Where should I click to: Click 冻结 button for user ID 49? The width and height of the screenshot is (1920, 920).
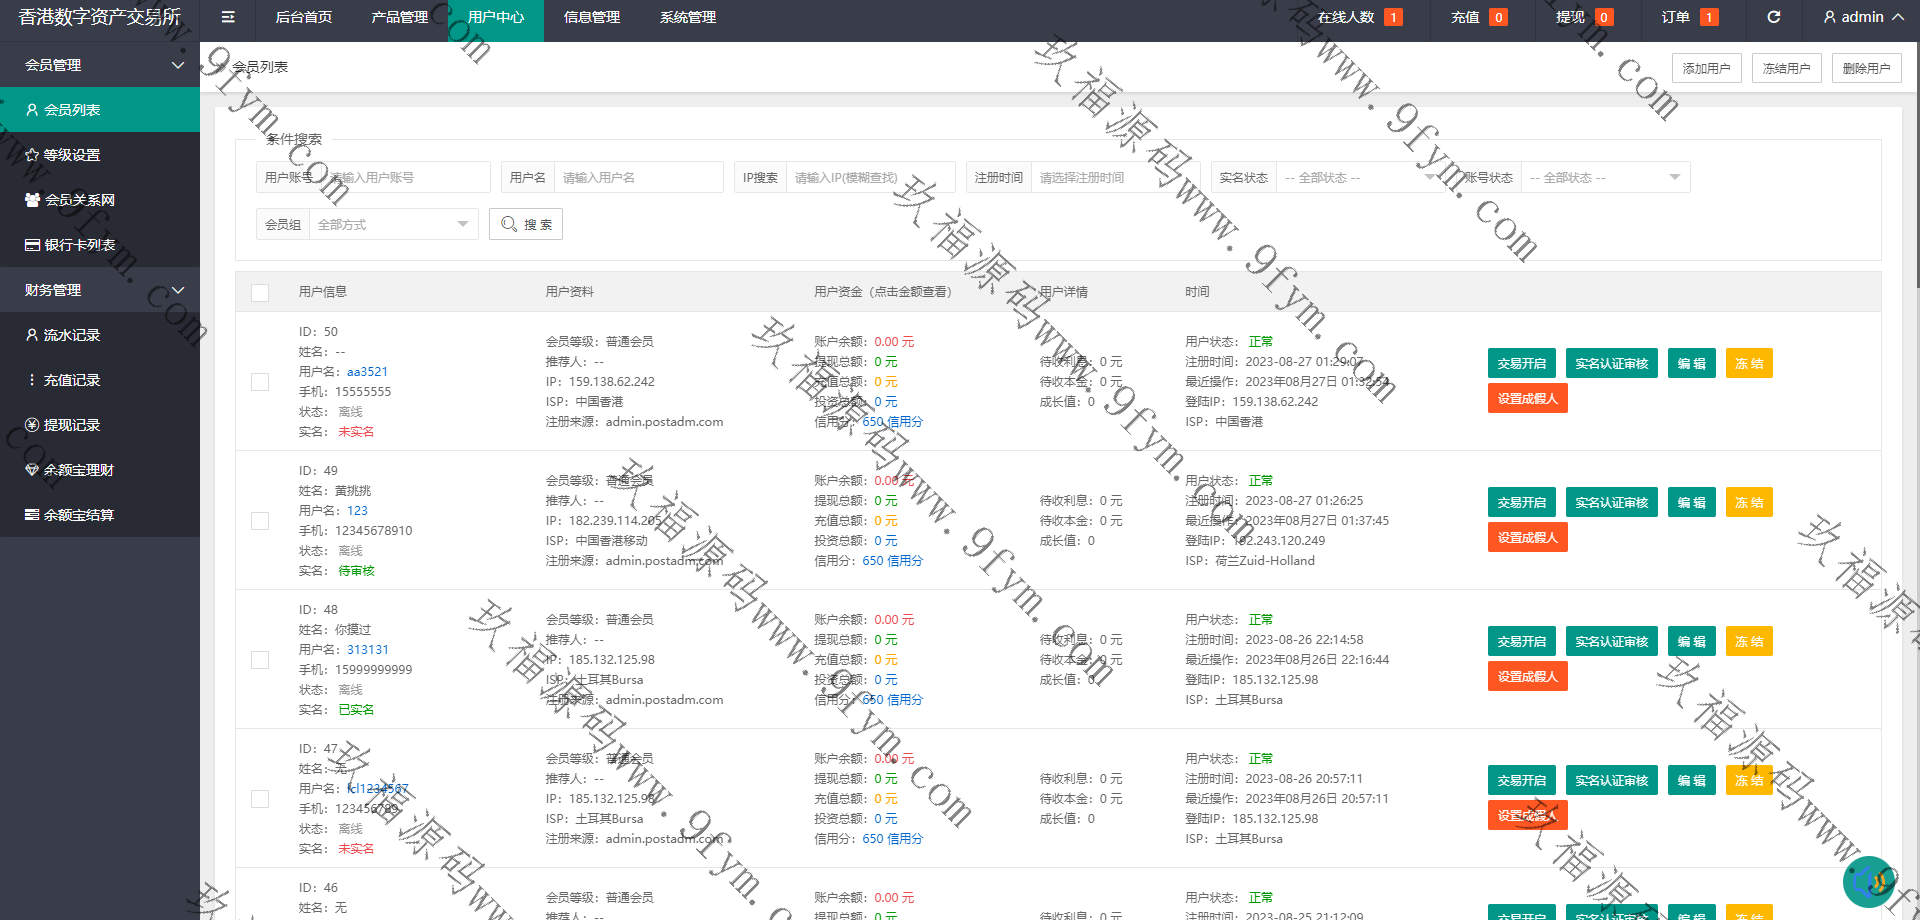coord(1748,503)
